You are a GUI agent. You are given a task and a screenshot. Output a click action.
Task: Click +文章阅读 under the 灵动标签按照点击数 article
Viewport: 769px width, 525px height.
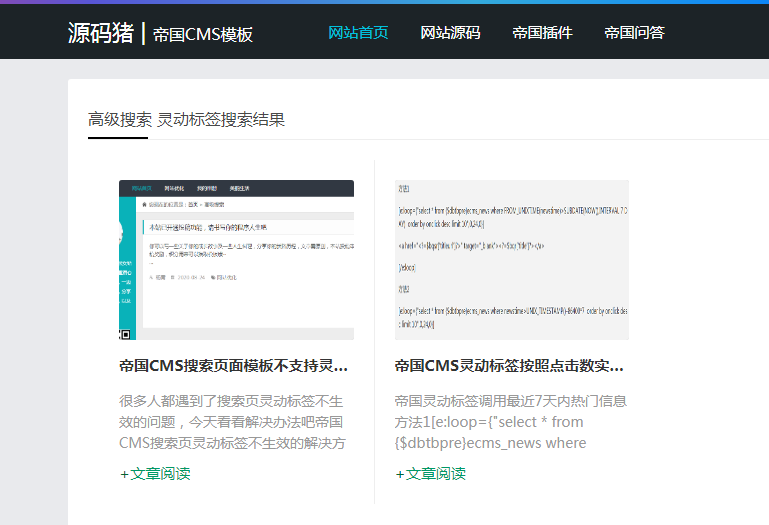coord(431,473)
